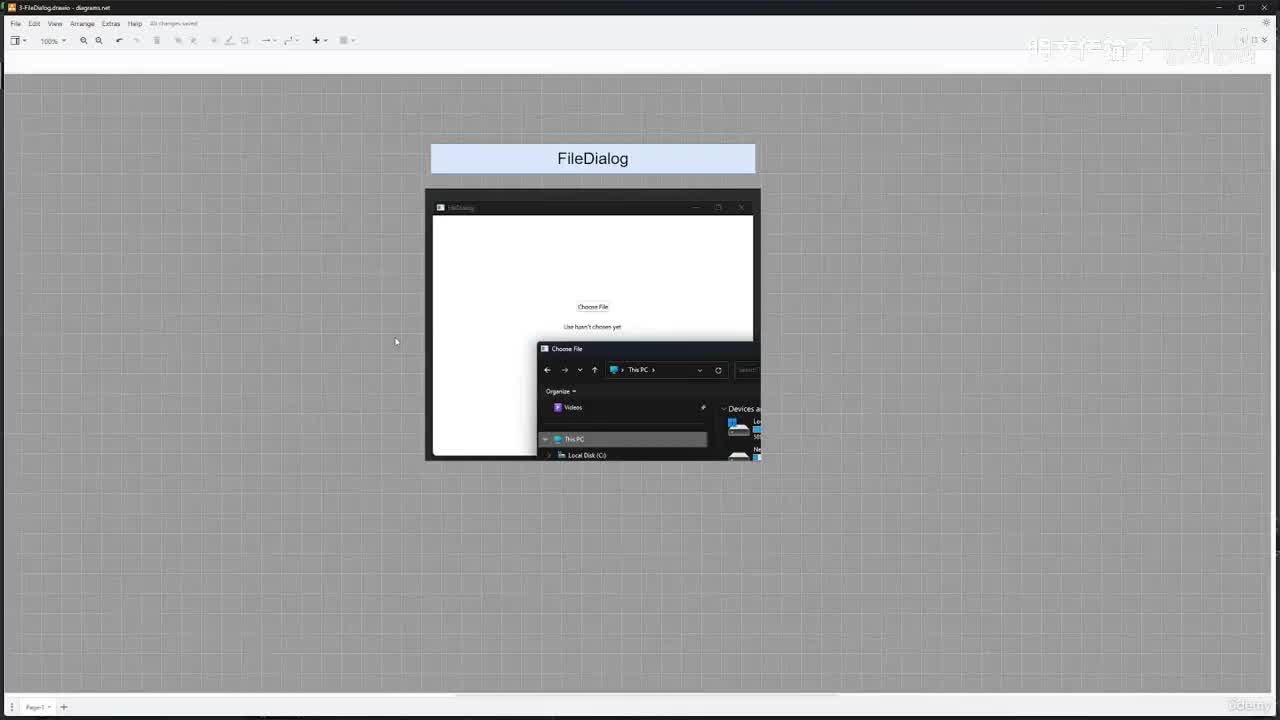Image resolution: width=1280 pixels, height=720 pixels.
Task: Select This PC in the navigation tree
Action: pyautogui.click(x=623, y=439)
